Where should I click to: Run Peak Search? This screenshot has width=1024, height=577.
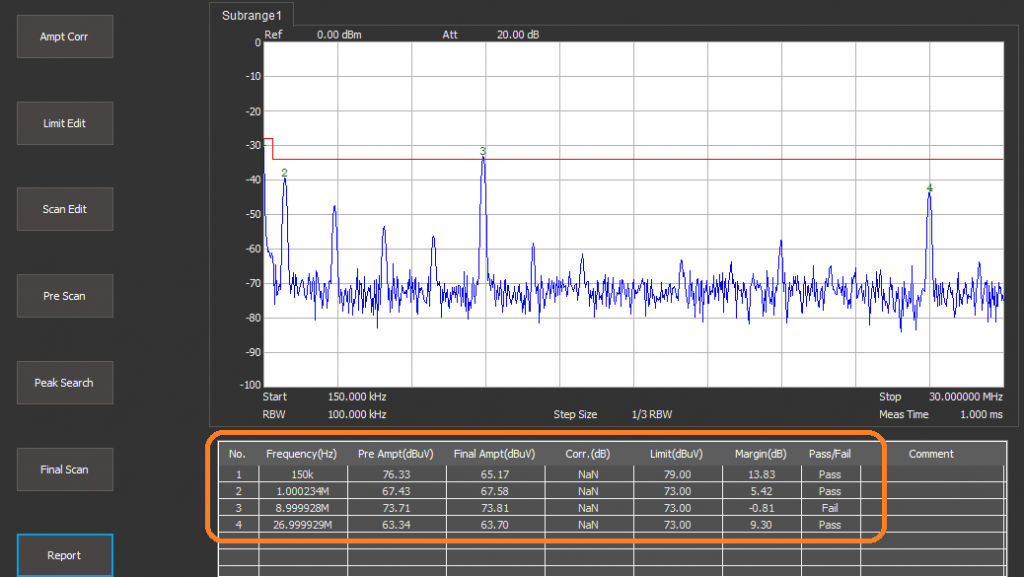point(64,383)
